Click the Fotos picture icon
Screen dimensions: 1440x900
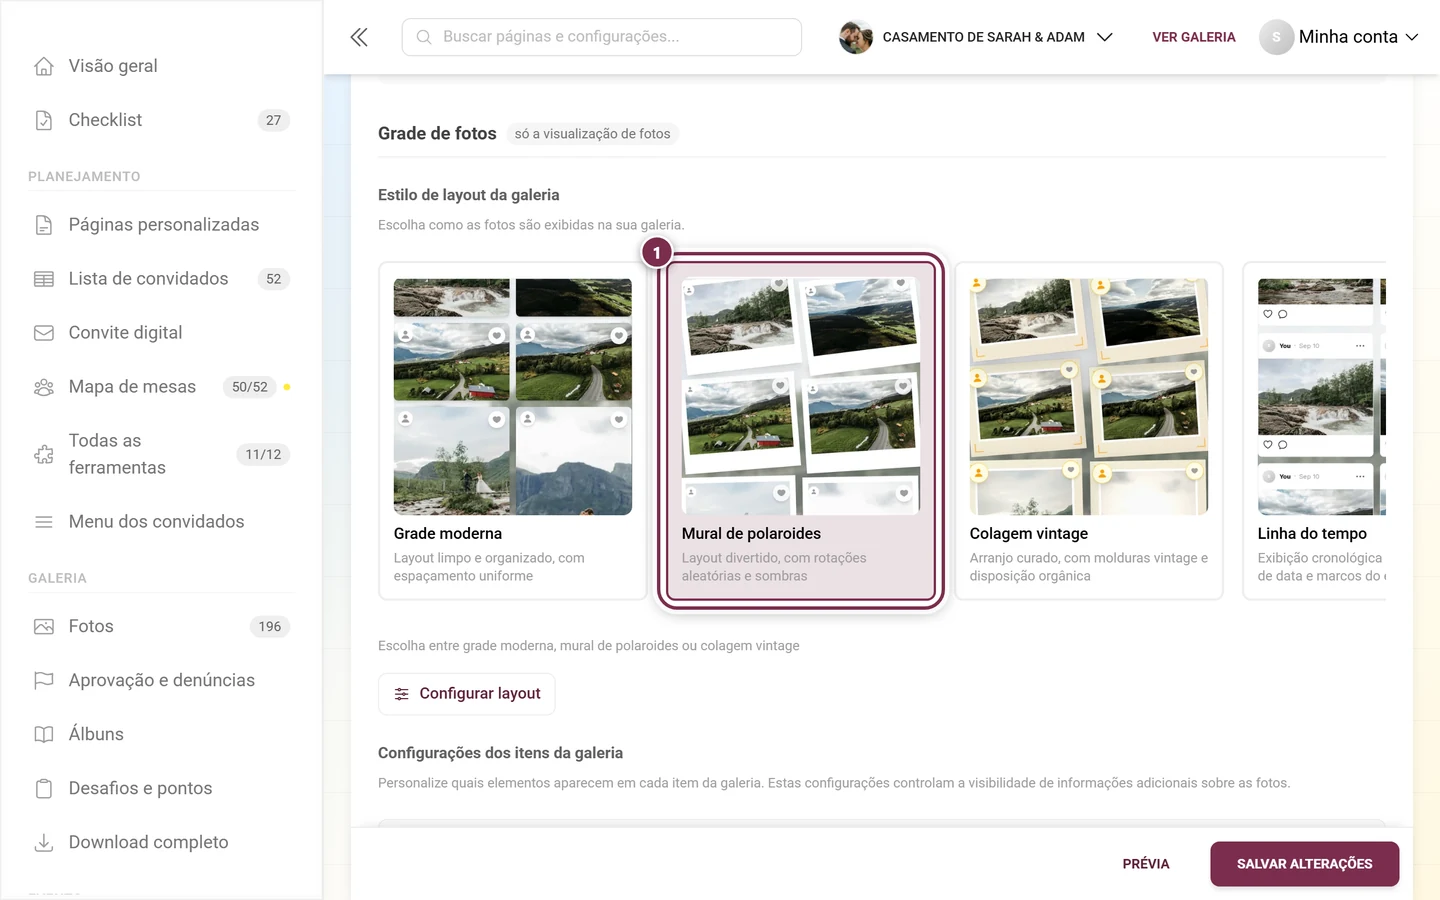pyautogui.click(x=44, y=627)
